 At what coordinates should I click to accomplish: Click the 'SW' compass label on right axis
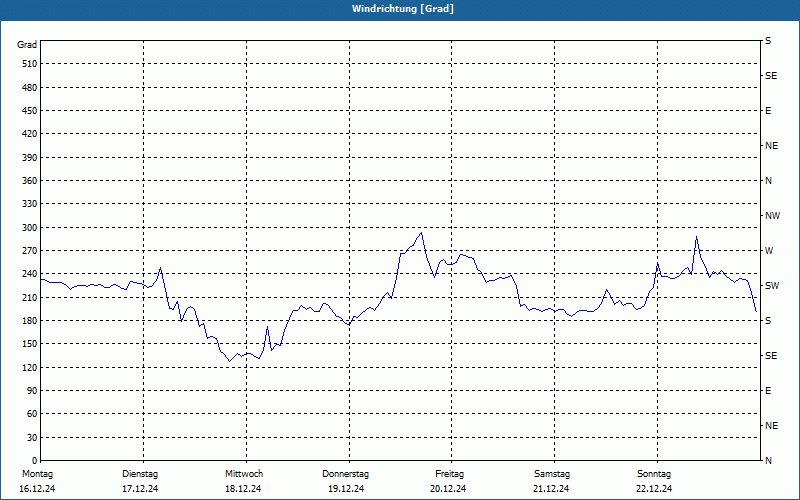coord(772,286)
